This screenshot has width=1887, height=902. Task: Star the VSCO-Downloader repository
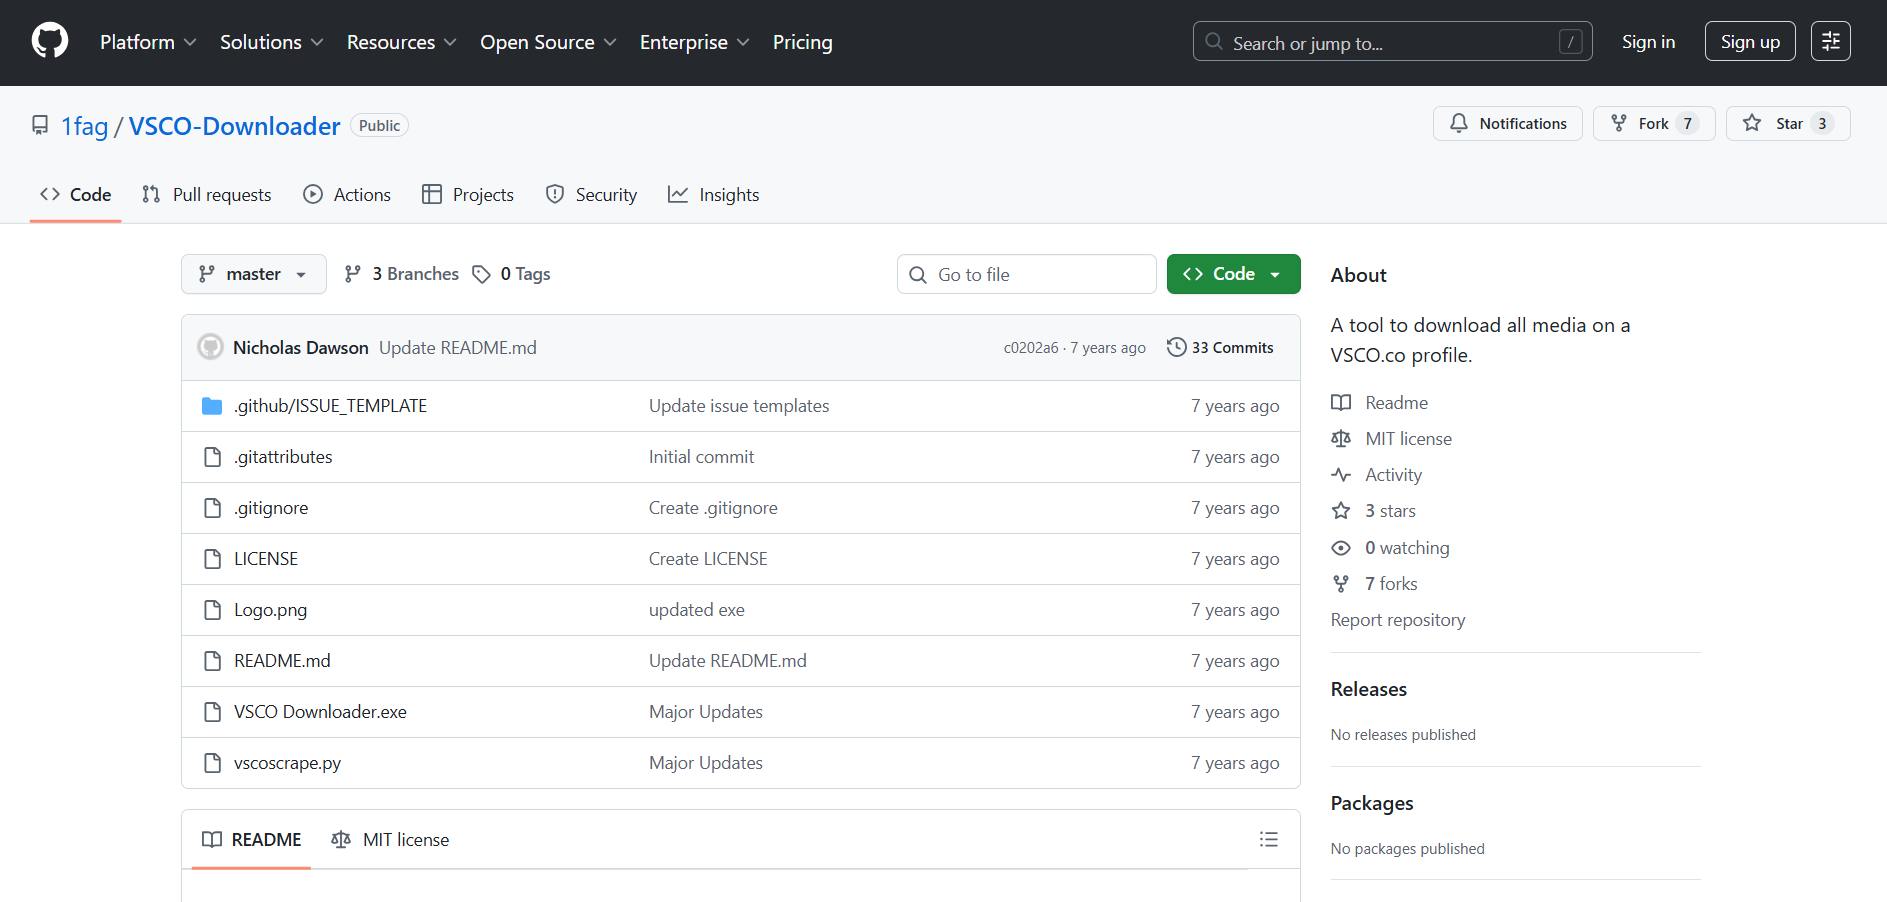coord(1788,123)
